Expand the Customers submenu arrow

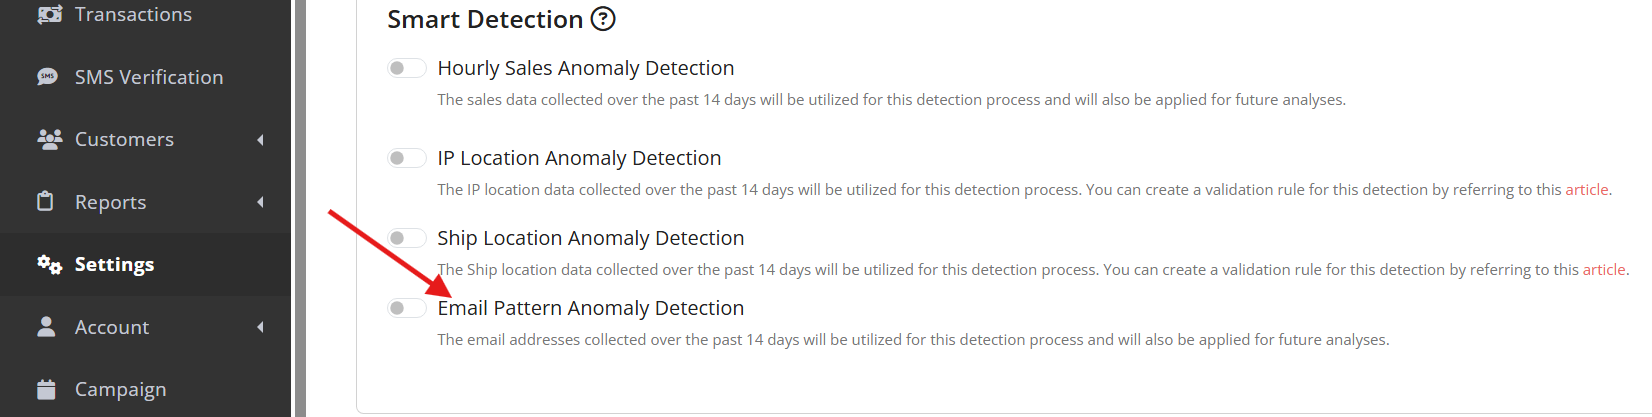click(260, 140)
